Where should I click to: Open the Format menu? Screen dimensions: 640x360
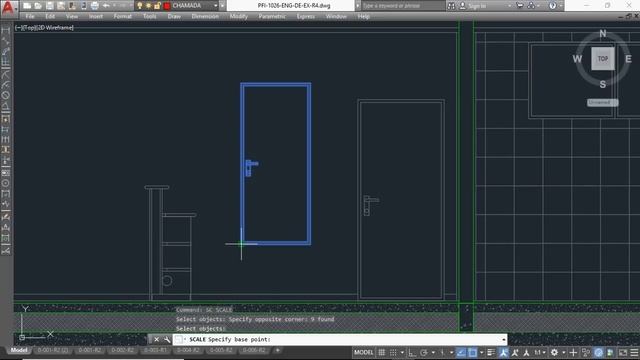[122, 16]
